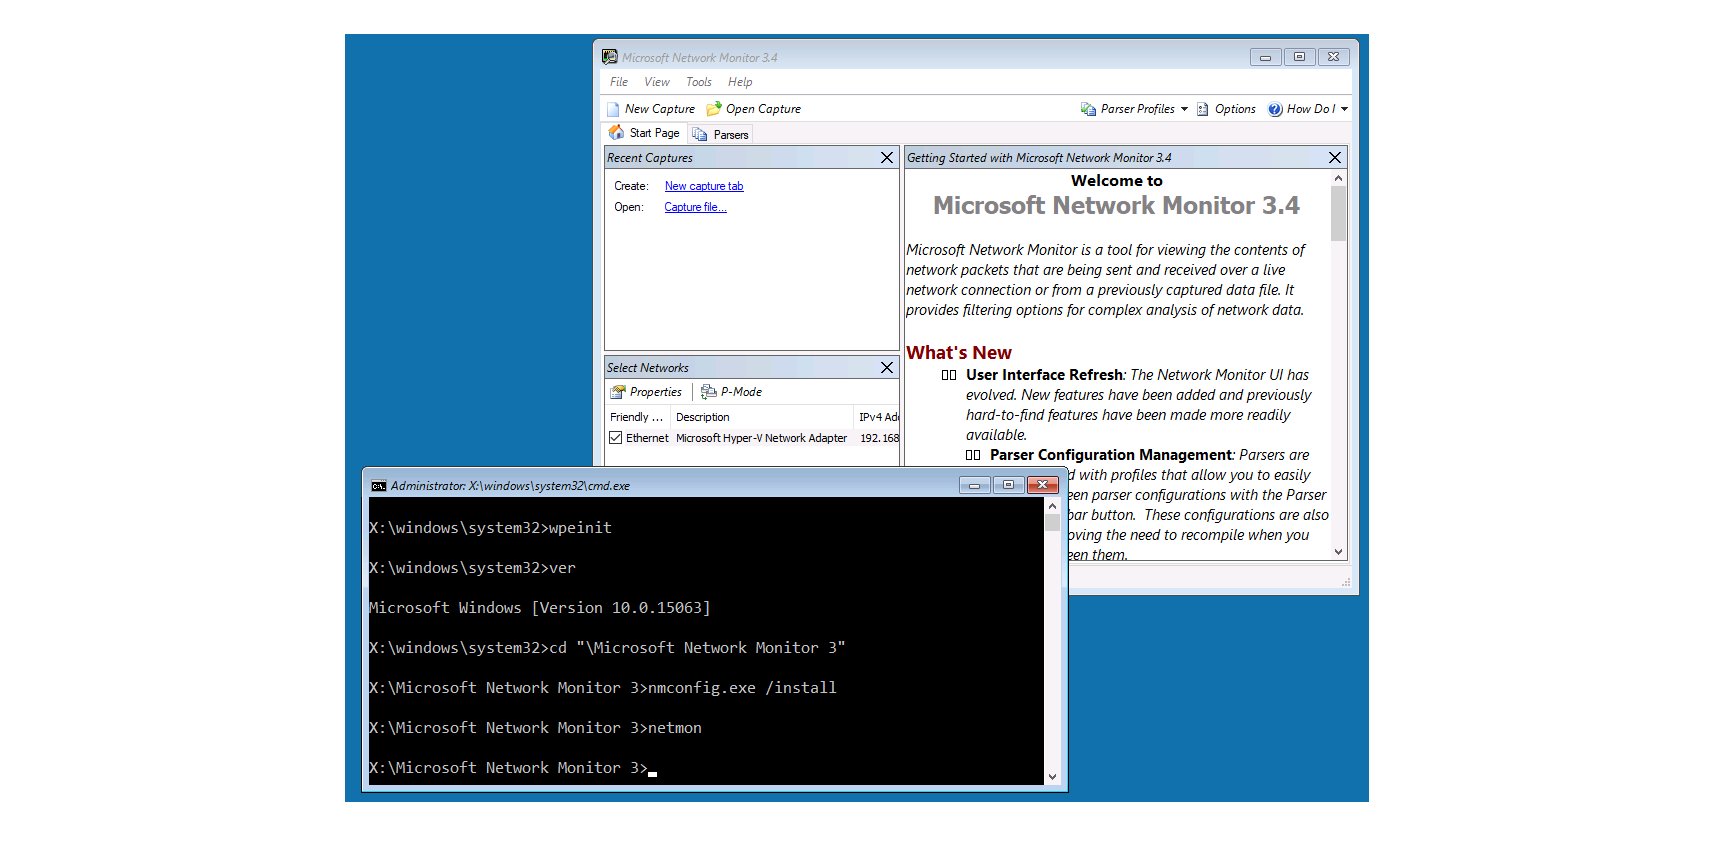Image resolution: width=1720 pixels, height=850 pixels.
Task: Click the Getting Started scrollbar down arrow
Action: pyautogui.click(x=1339, y=552)
